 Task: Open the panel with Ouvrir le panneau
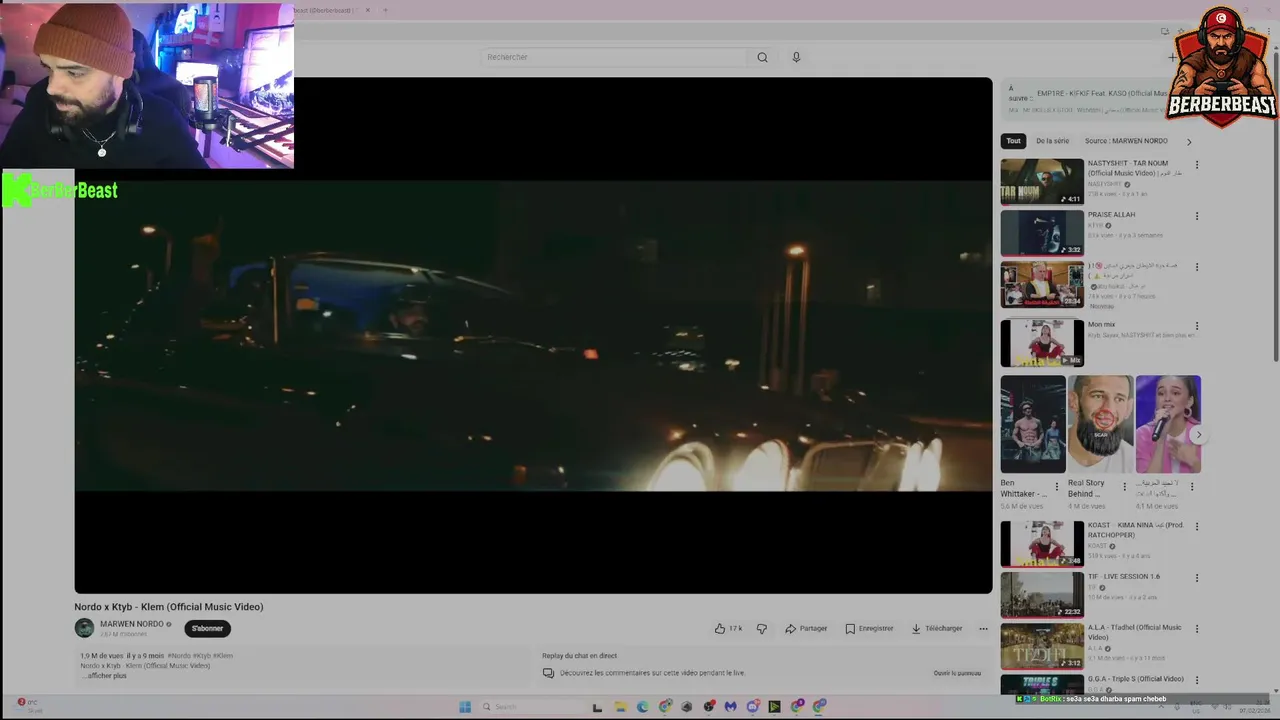(x=957, y=673)
